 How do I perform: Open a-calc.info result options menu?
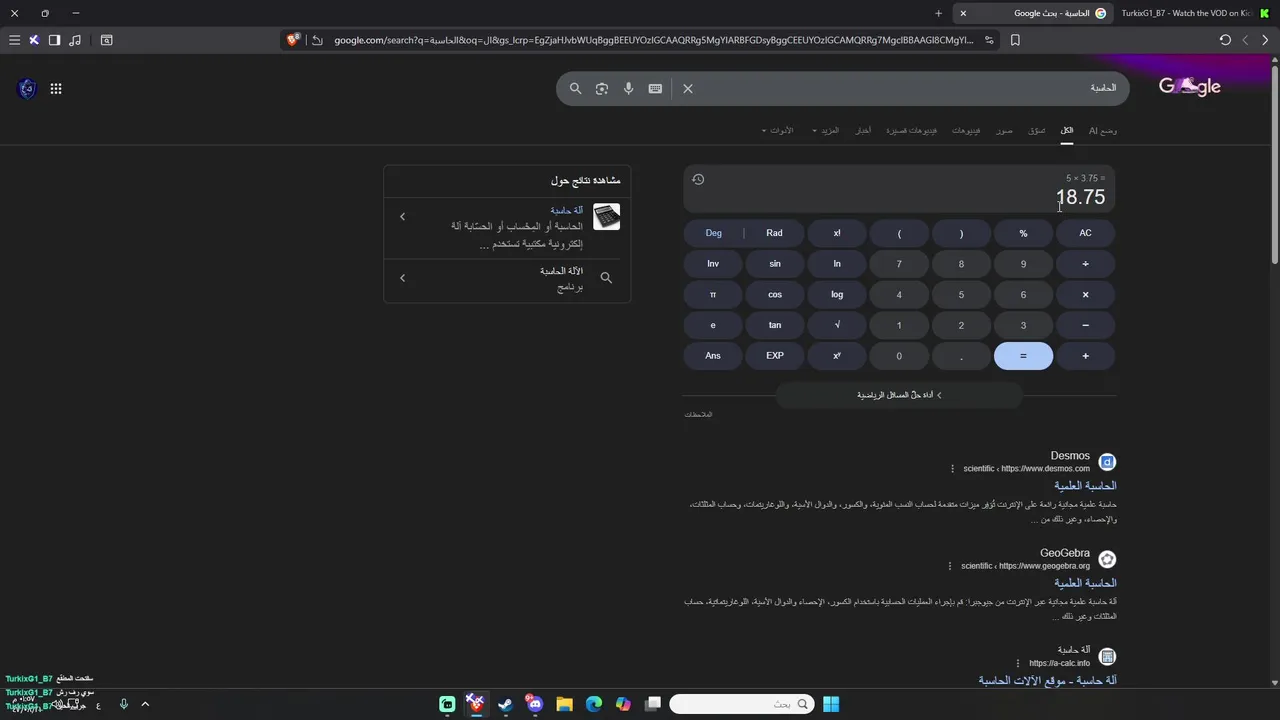(x=1018, y=663)
